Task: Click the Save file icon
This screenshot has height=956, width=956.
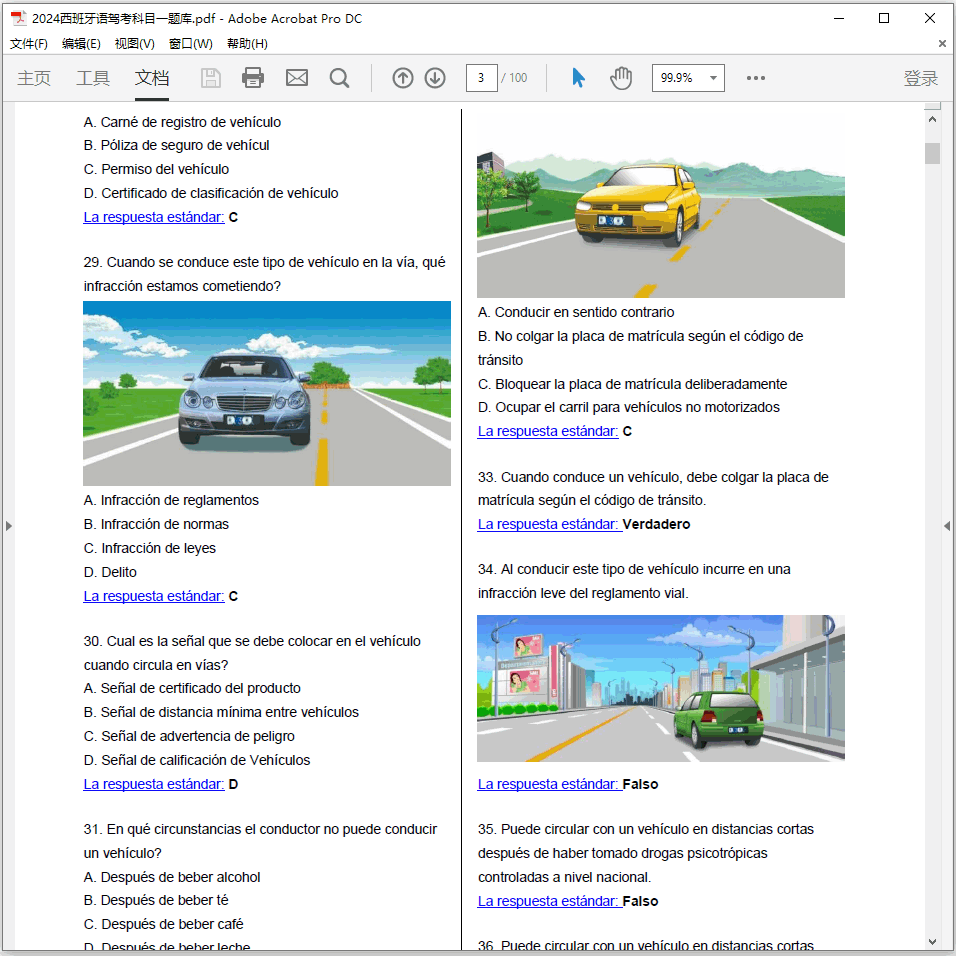Action: coord(211,78)
